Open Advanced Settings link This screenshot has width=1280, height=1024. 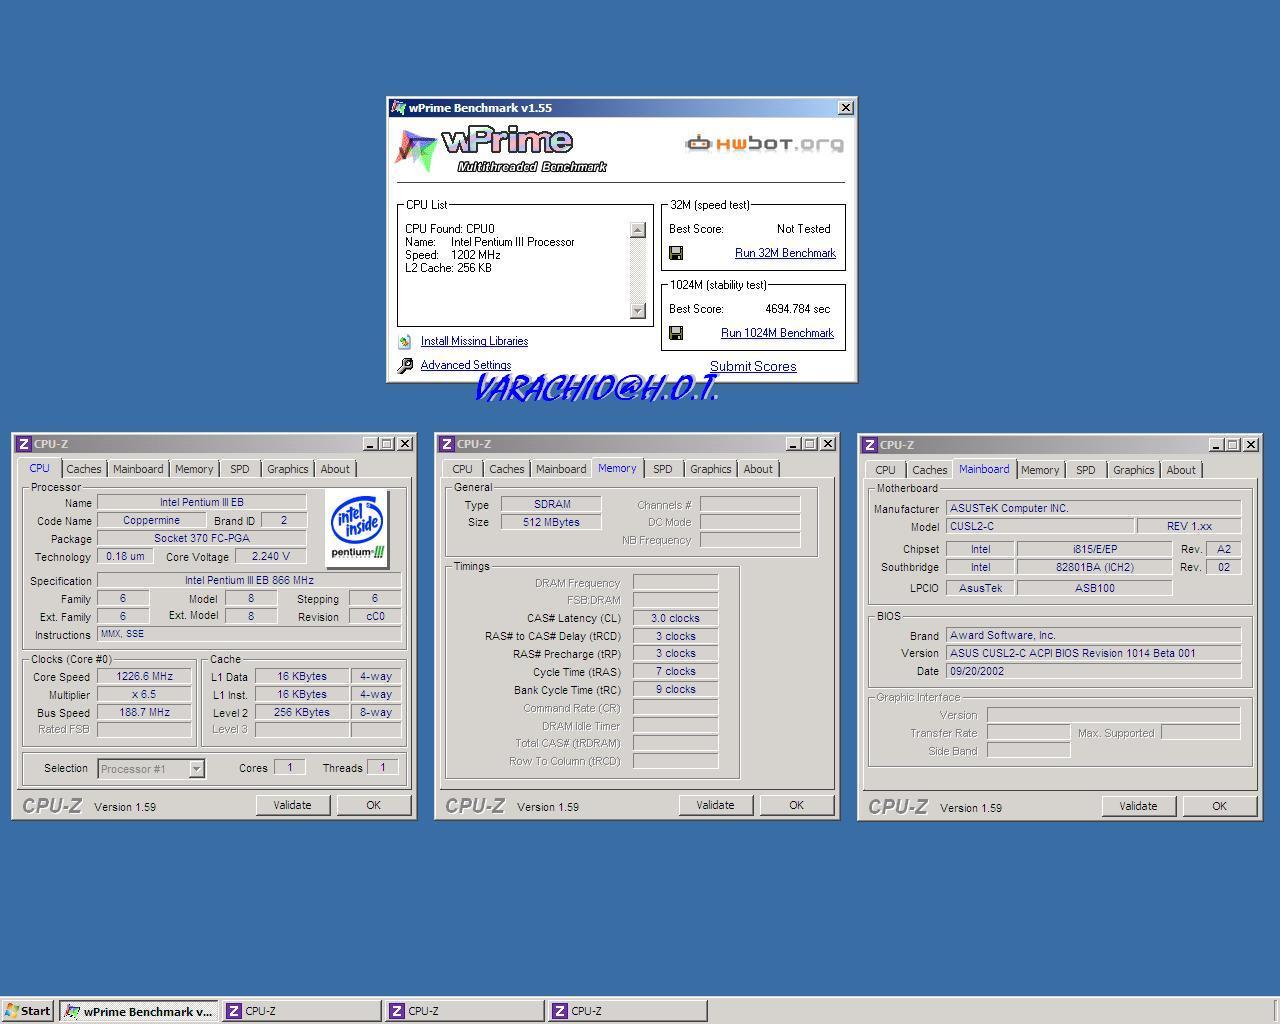click(x=466, y=366)
